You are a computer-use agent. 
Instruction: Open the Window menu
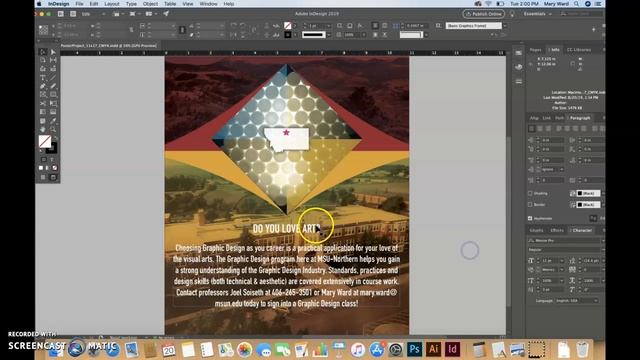pyautogui.click(x=208, y=4)
